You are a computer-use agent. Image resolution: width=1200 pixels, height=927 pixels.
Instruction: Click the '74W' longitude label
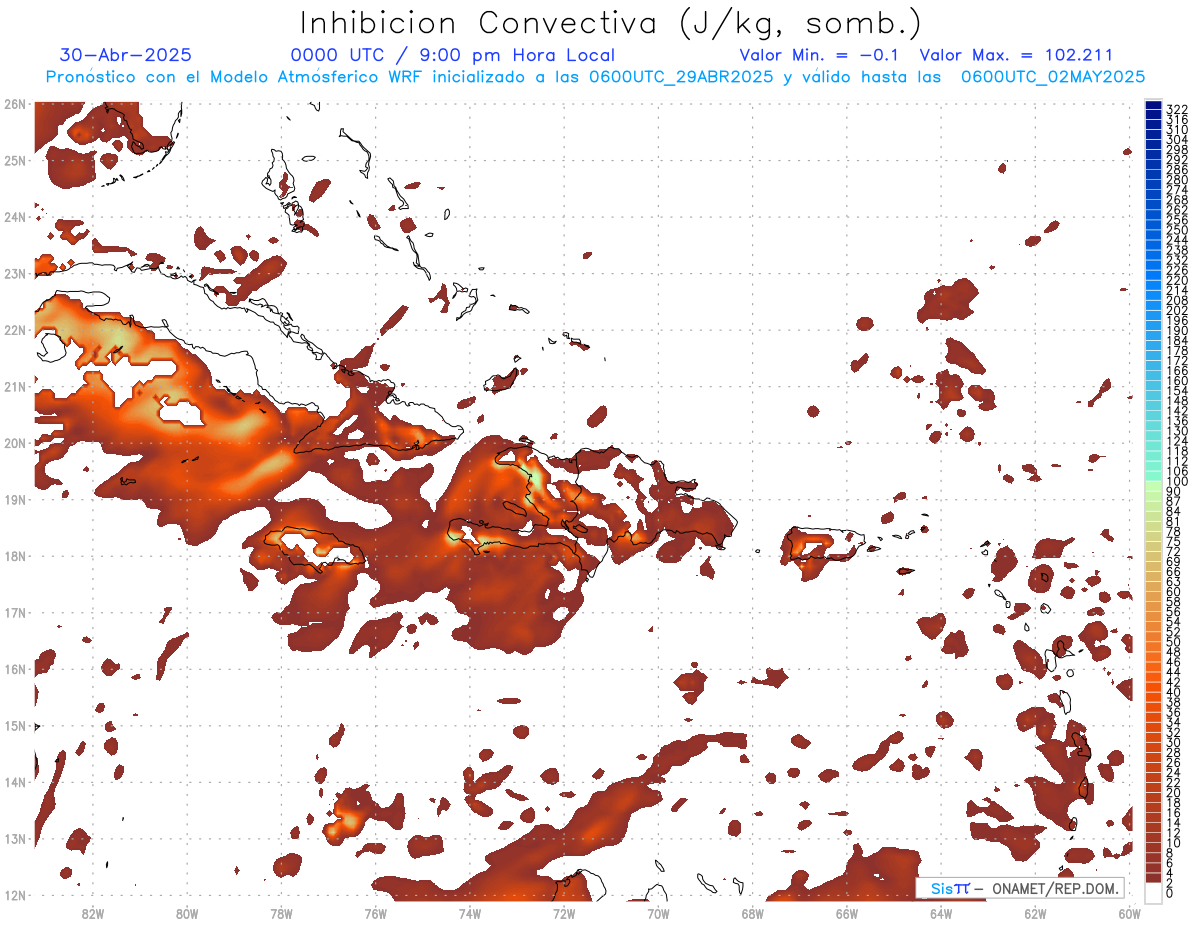(x=470, y=914)
